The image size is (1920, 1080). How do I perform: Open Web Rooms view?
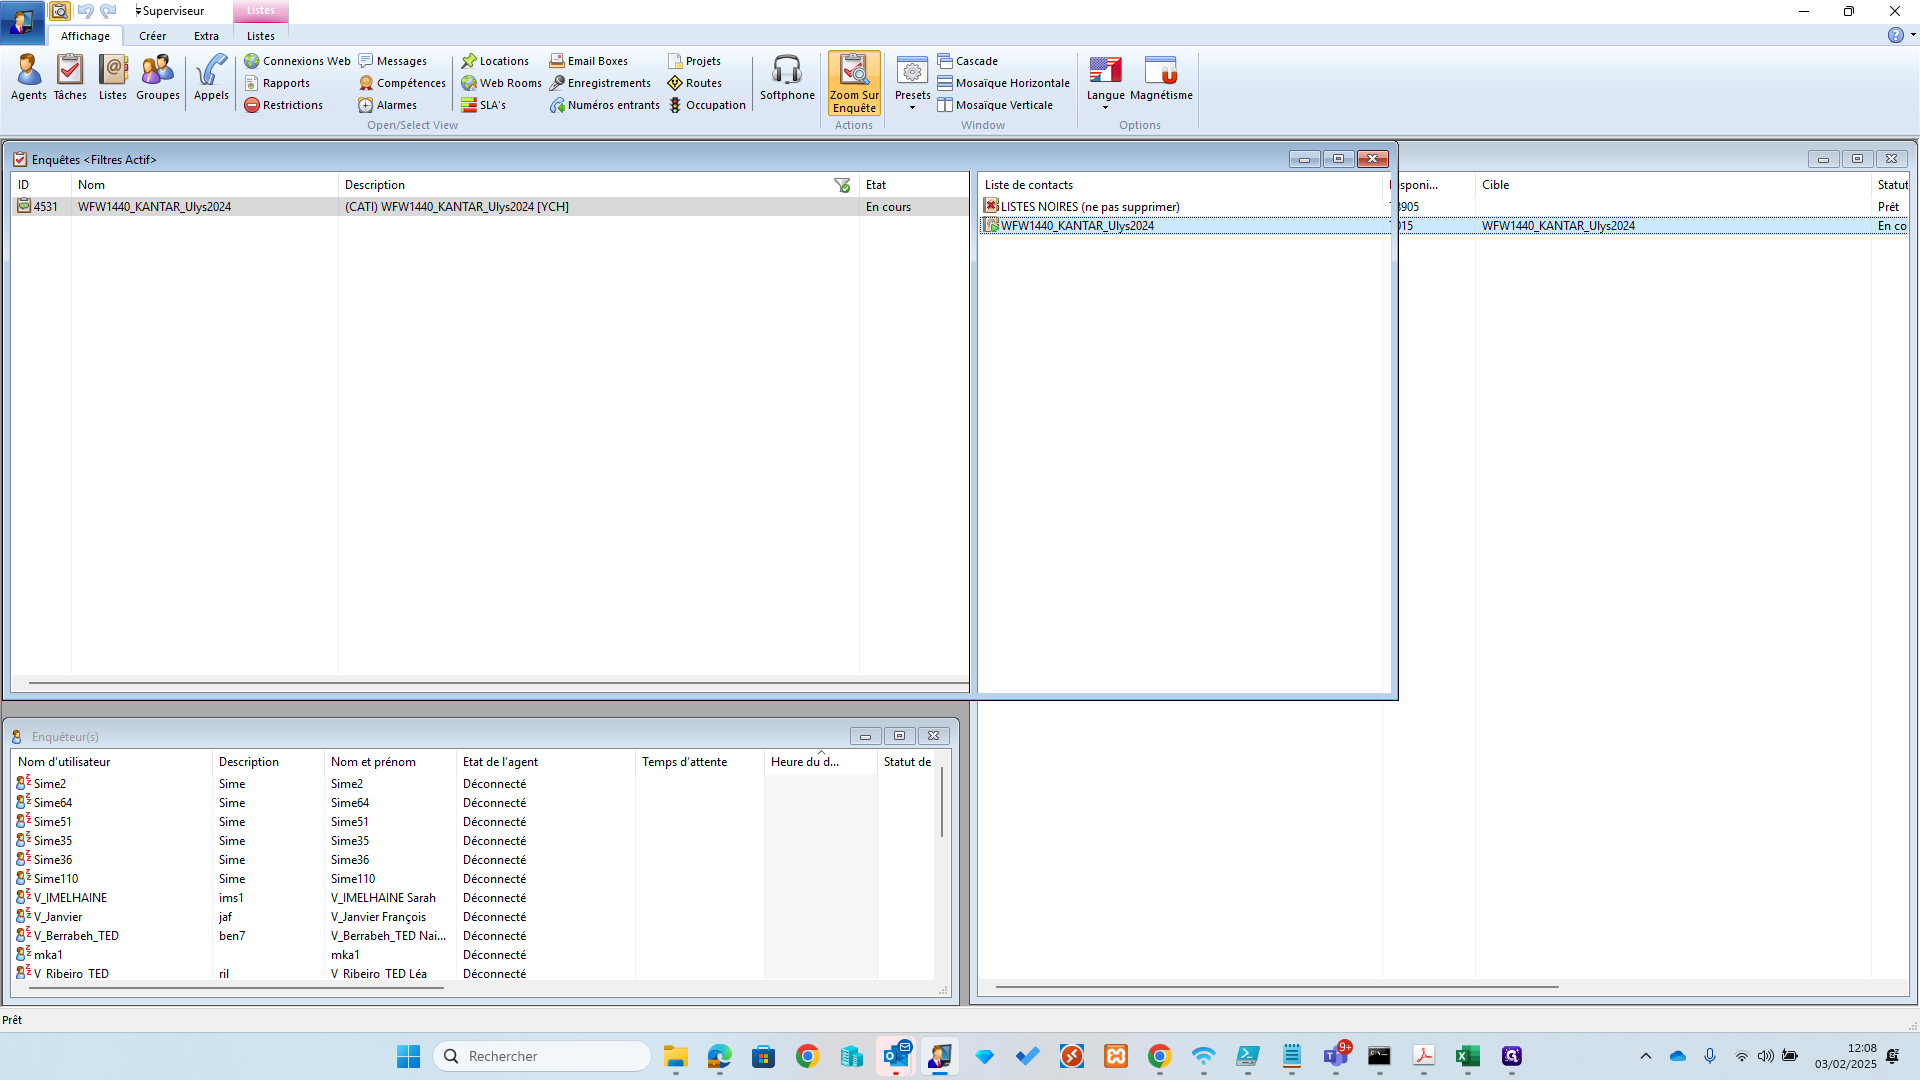click(x=501, y=83)
